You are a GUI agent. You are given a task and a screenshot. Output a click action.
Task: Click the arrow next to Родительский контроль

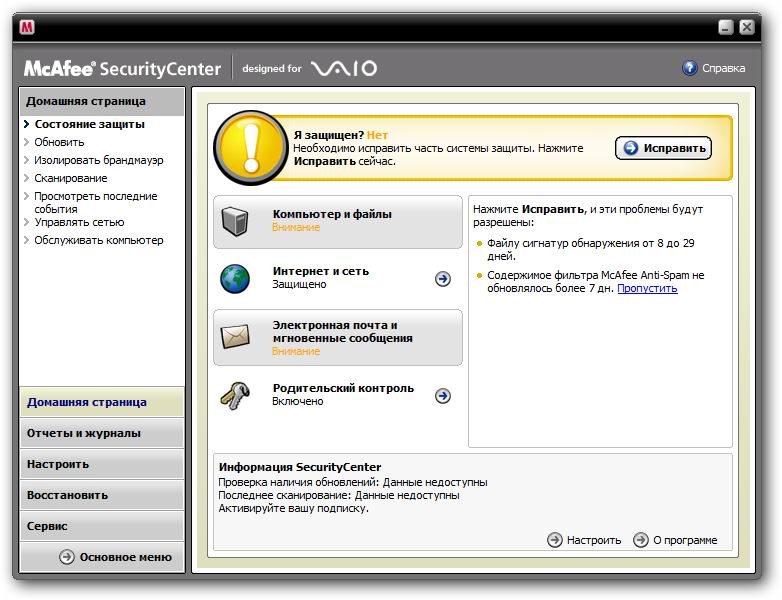443,396
